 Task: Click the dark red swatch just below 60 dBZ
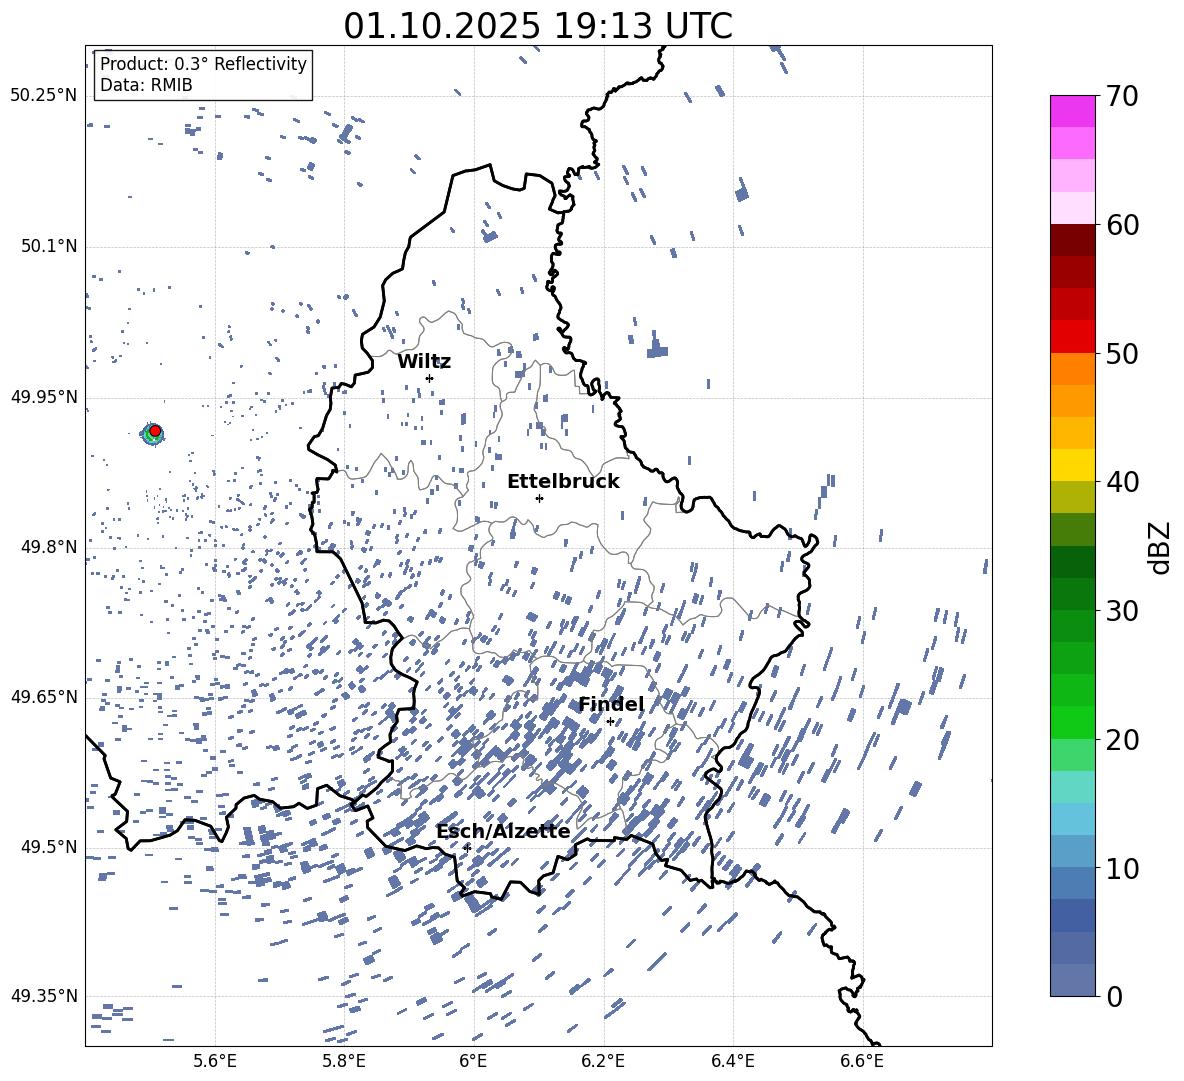(x=1072, y=240)
